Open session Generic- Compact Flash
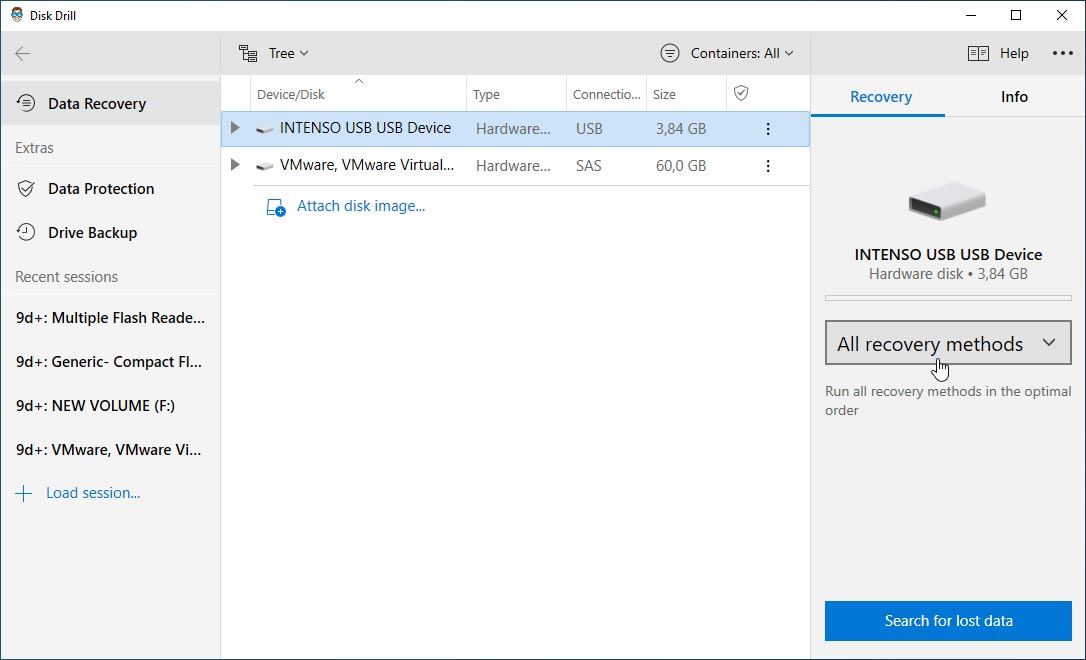The image size is (1086, 660). point(111,362)
